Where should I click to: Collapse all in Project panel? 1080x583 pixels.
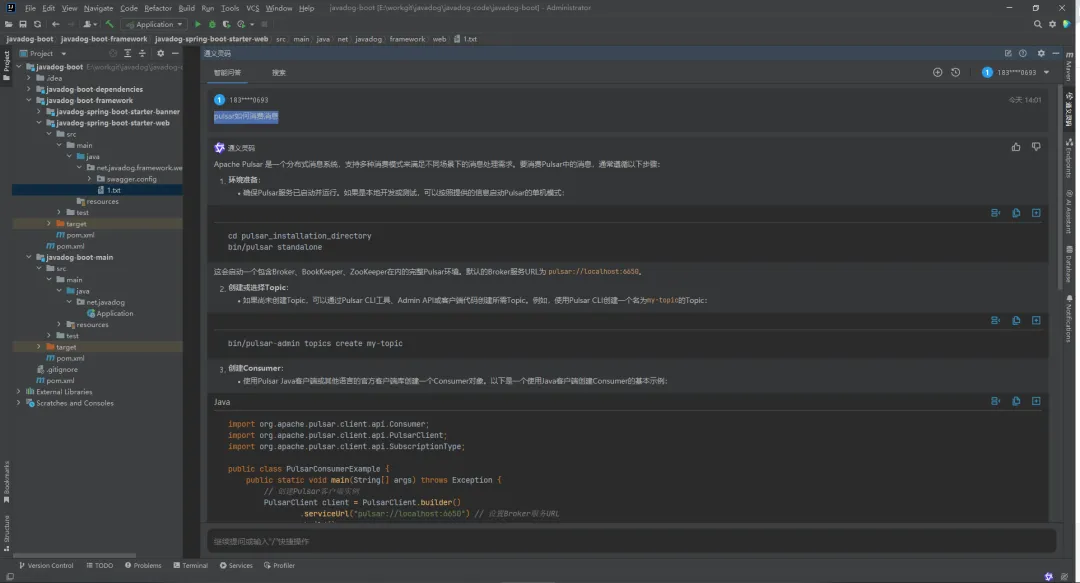[142, 53]
